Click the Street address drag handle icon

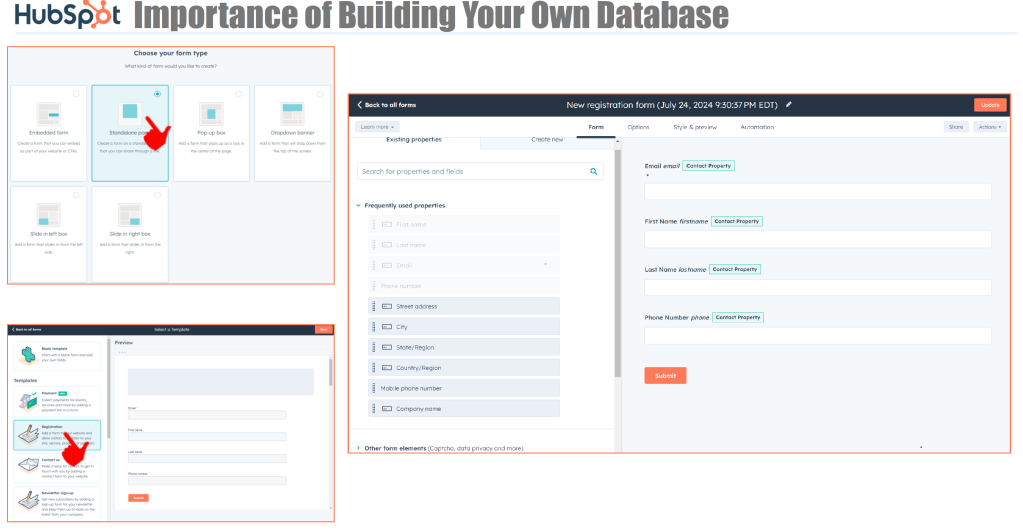pos(374,307)
